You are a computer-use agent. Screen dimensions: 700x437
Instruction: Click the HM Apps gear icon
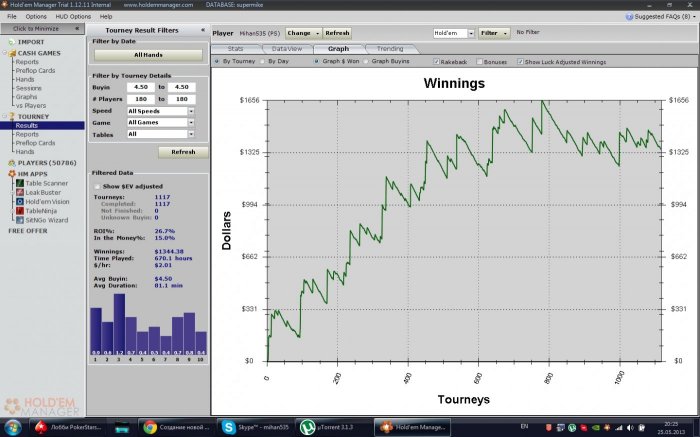tap(12, 174)
